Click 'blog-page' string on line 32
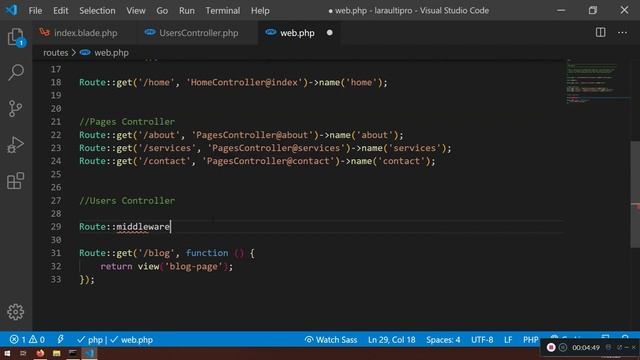 click(x=193, y=266)
